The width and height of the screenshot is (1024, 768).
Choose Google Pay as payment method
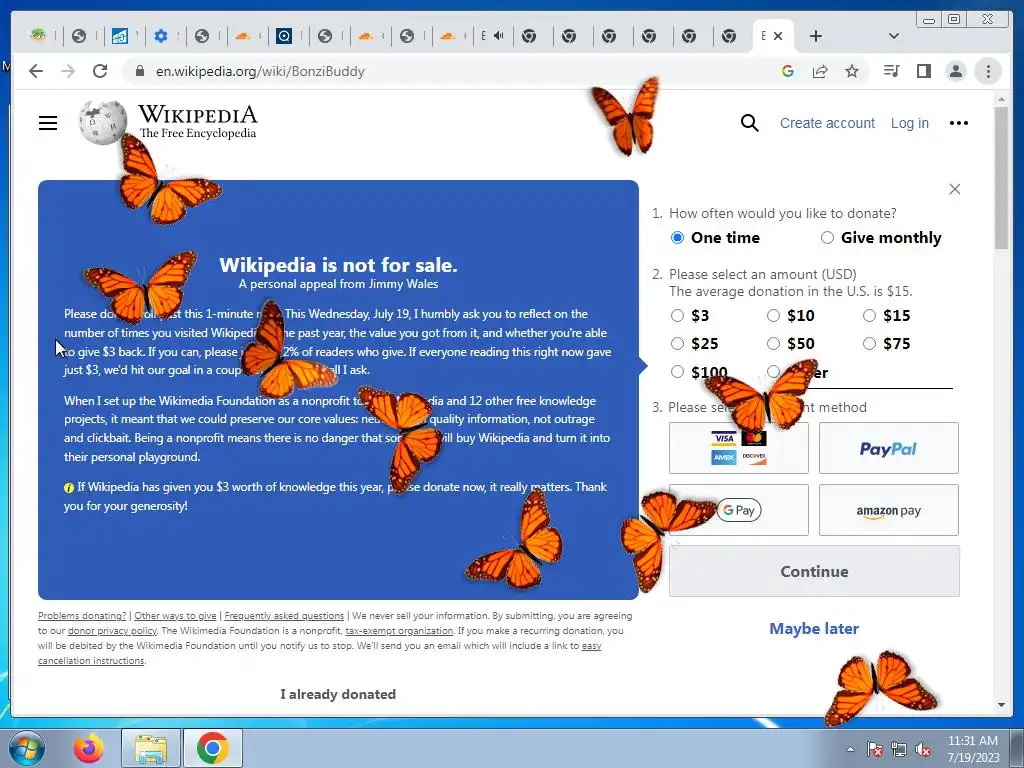739,510
